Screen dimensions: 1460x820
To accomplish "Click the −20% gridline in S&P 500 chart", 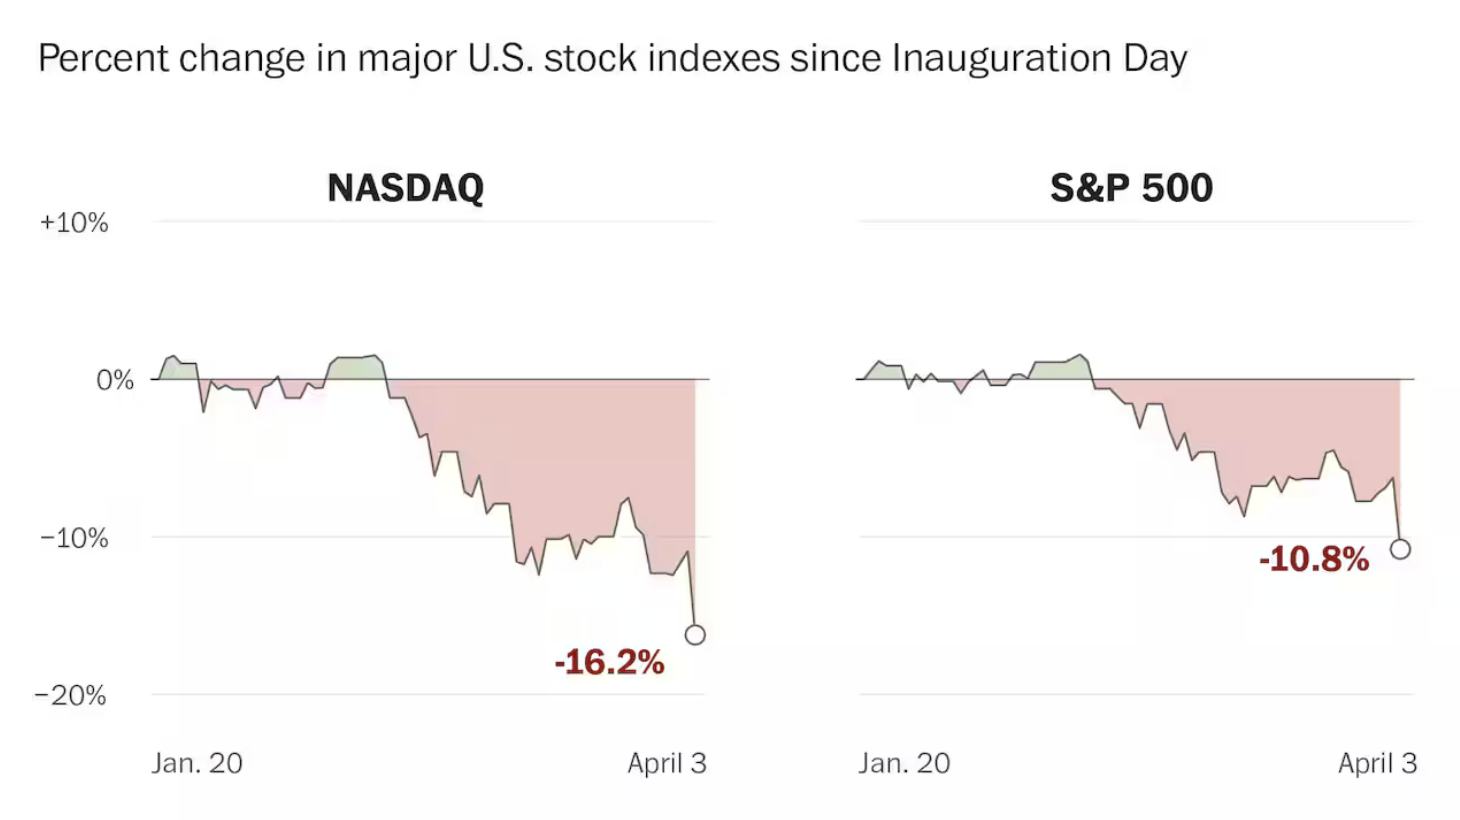I will pyautogui.click(x=1135, y=694).
